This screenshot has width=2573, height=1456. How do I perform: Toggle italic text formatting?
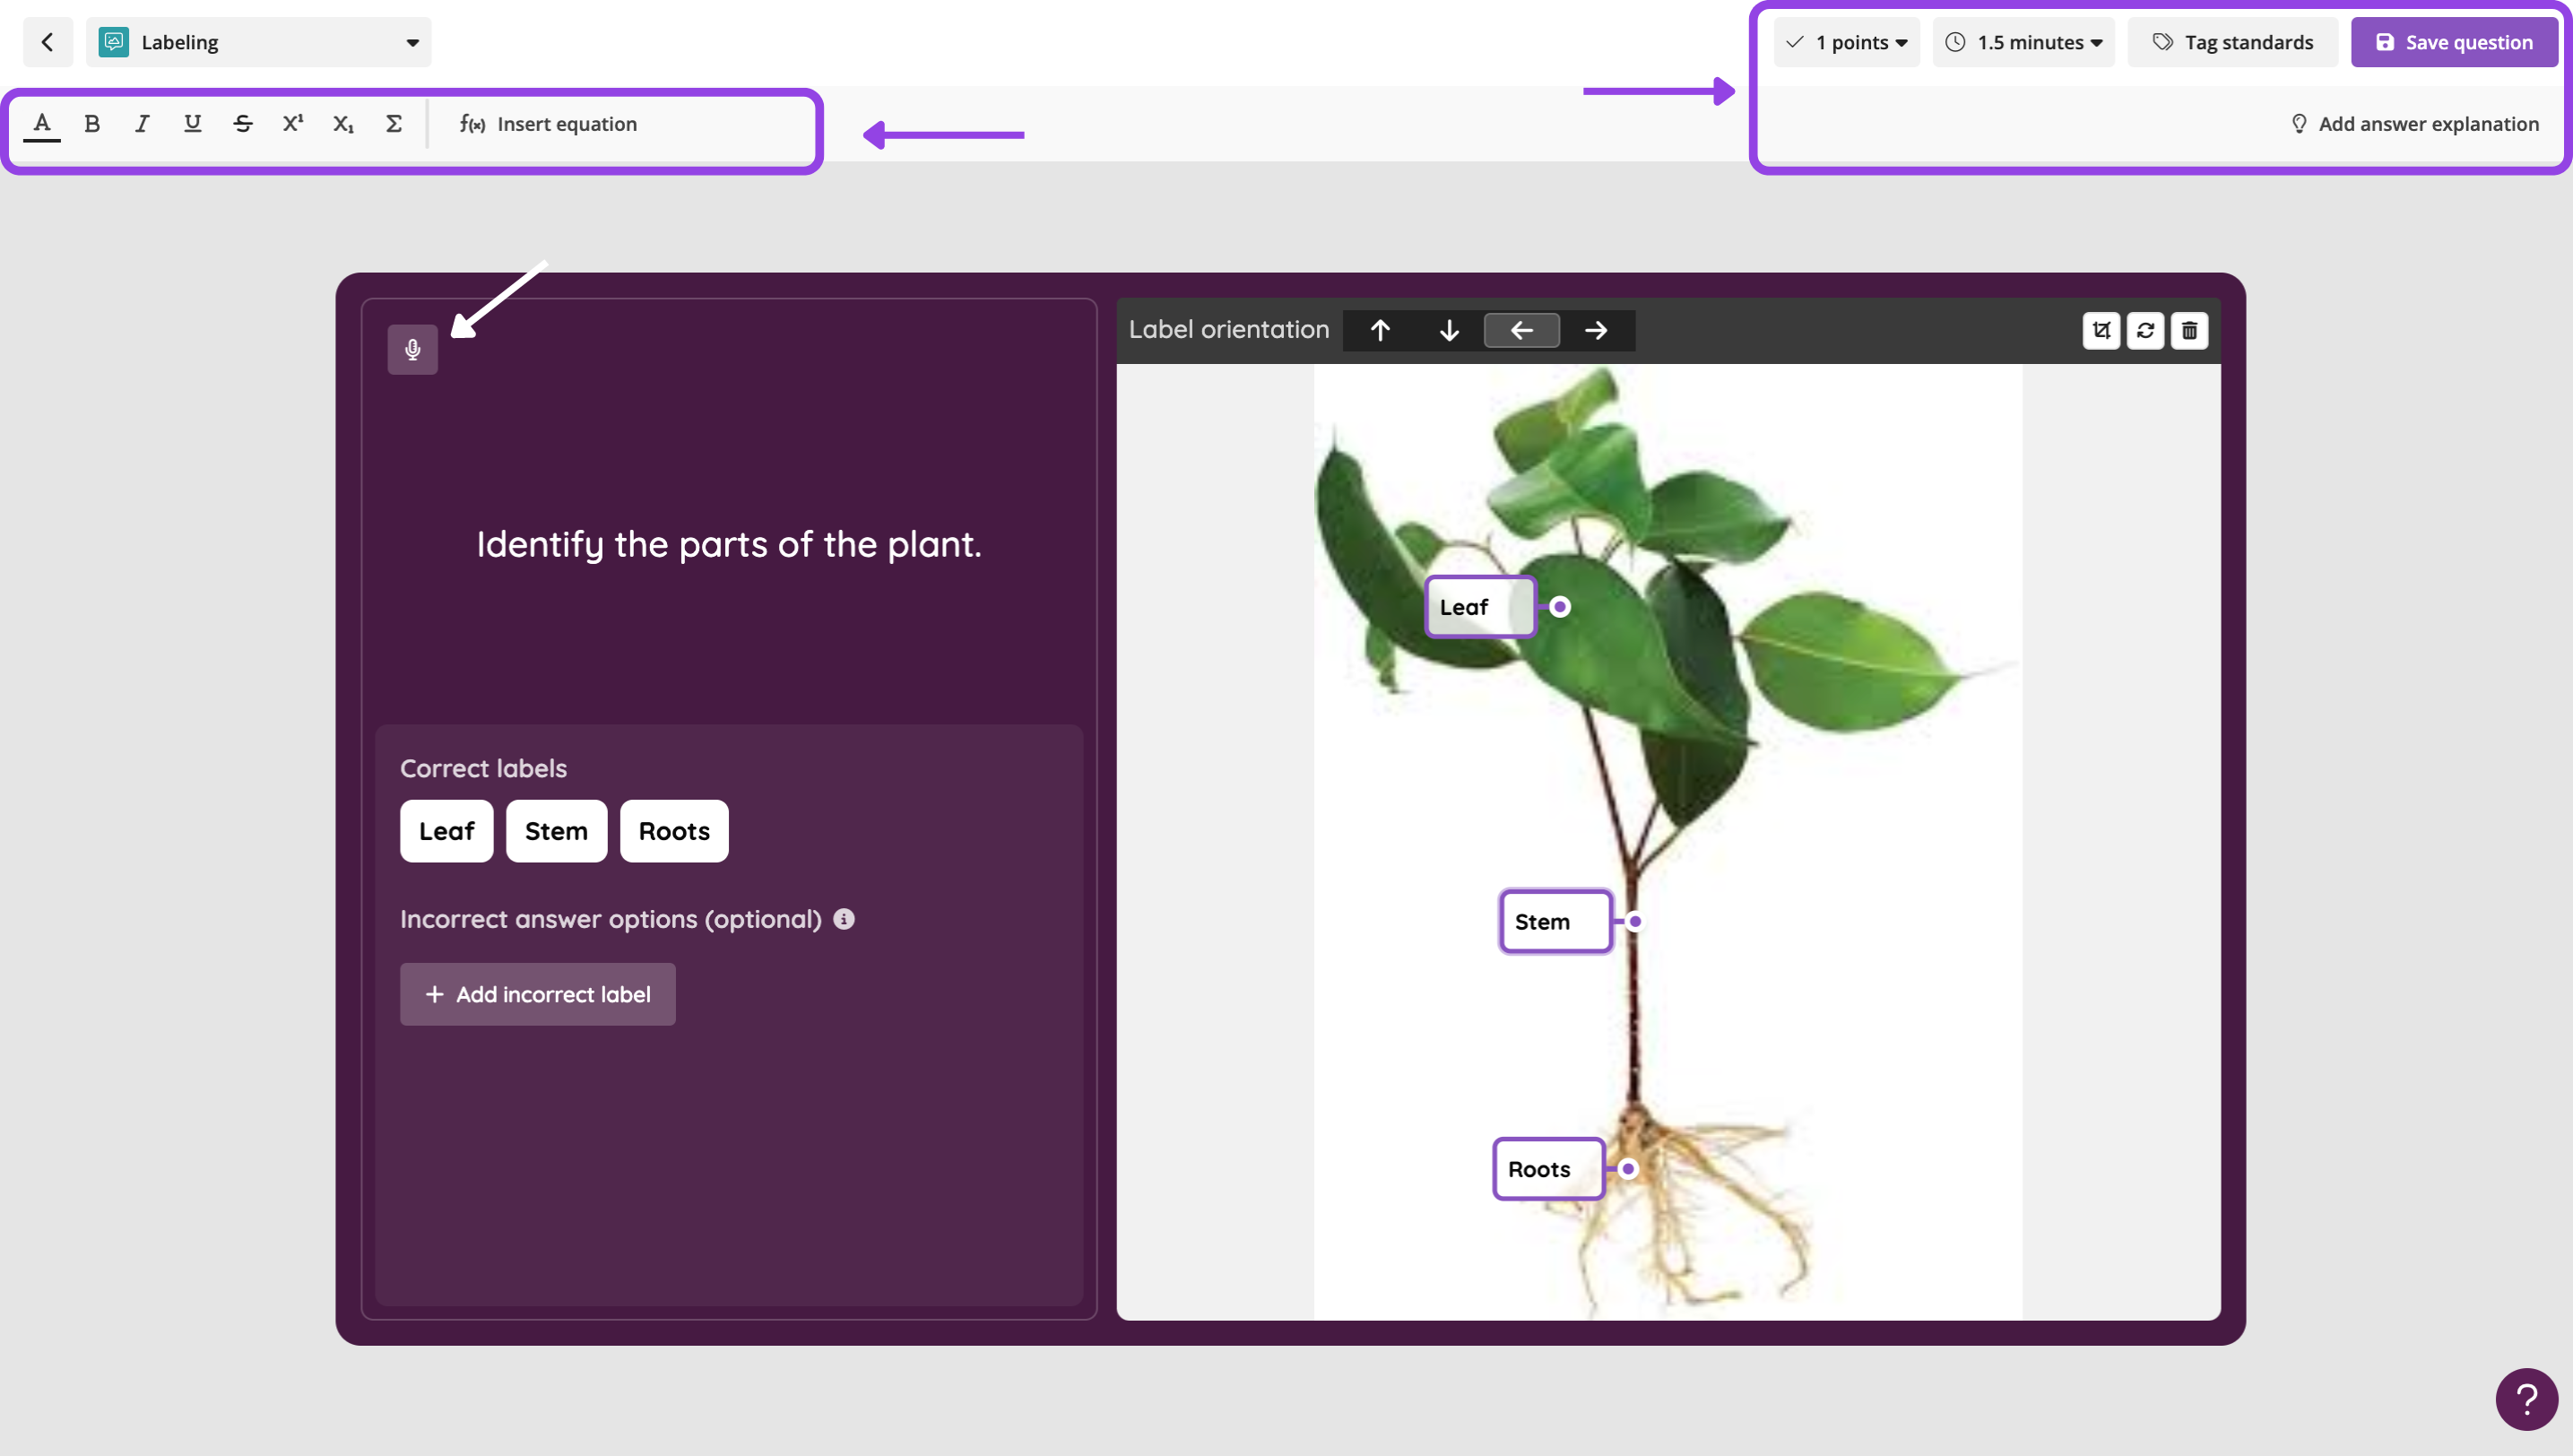point(142,123)
